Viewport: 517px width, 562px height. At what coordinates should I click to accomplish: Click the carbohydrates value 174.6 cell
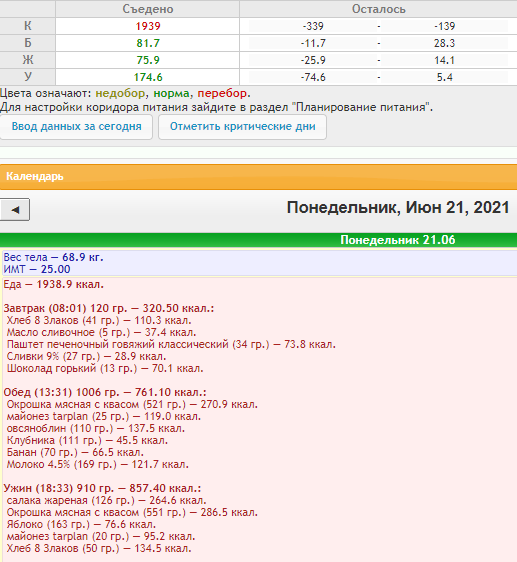pos(148,77)
